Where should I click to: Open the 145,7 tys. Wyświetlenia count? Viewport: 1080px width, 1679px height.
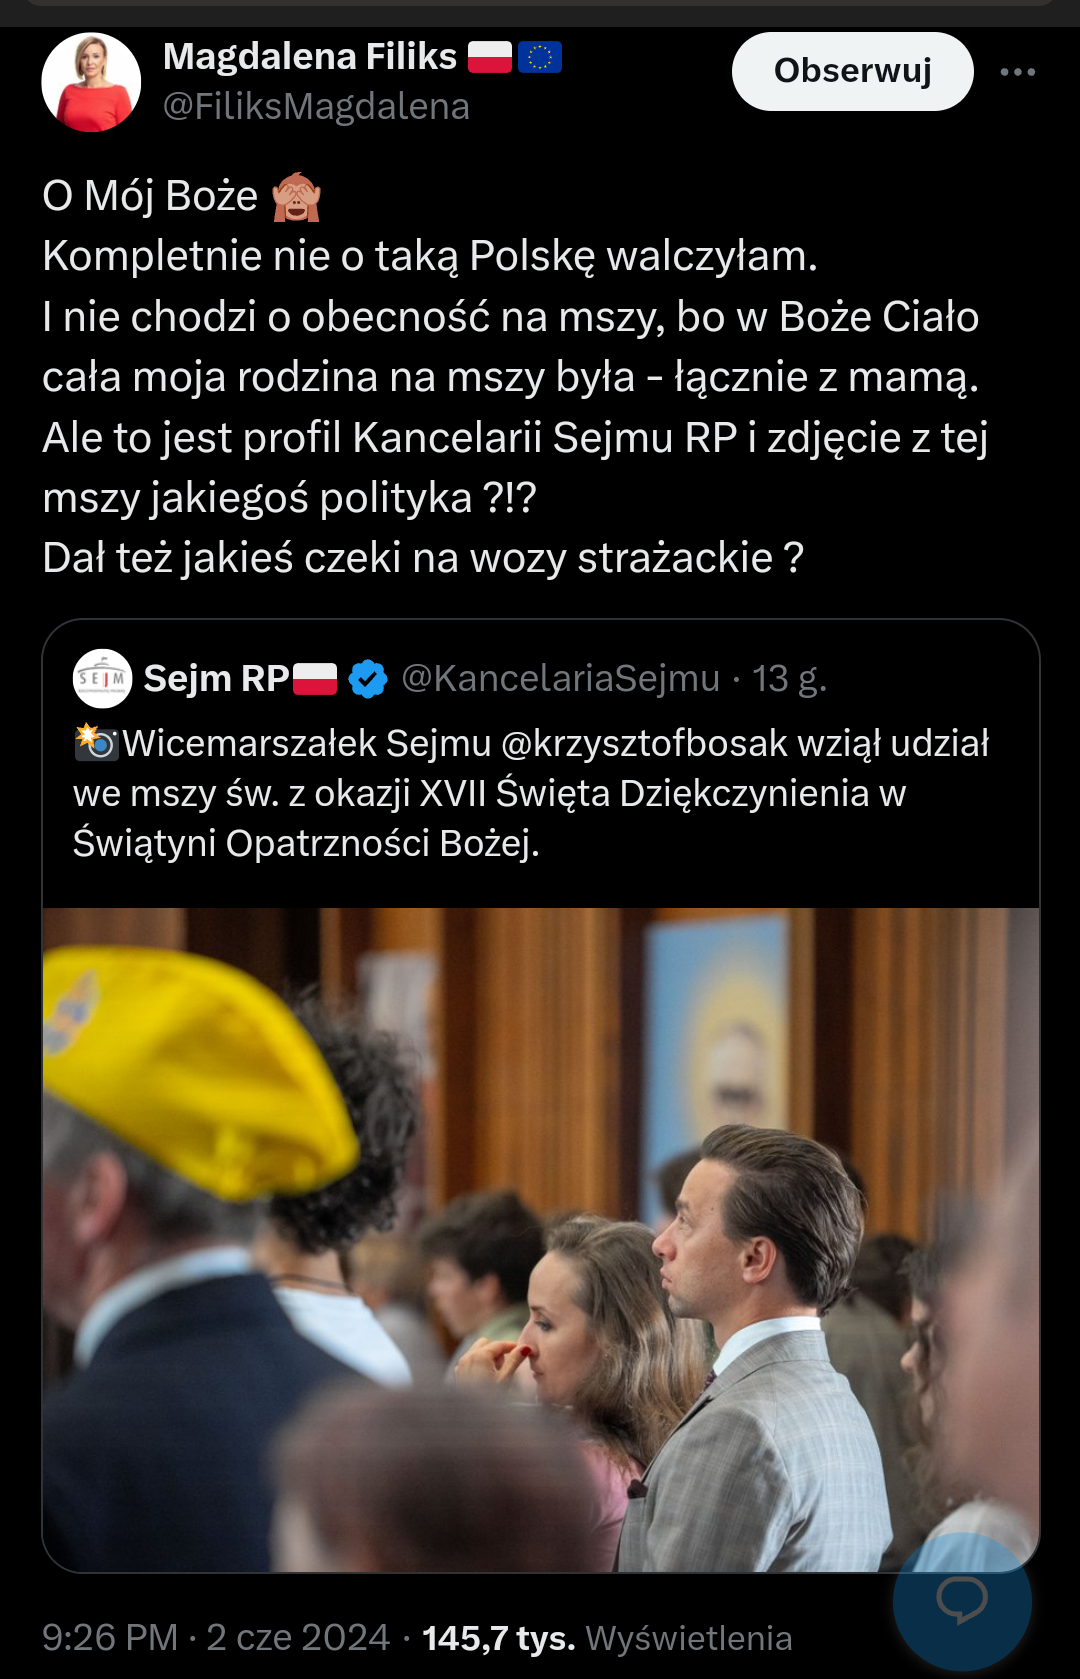click(607, 1638)
